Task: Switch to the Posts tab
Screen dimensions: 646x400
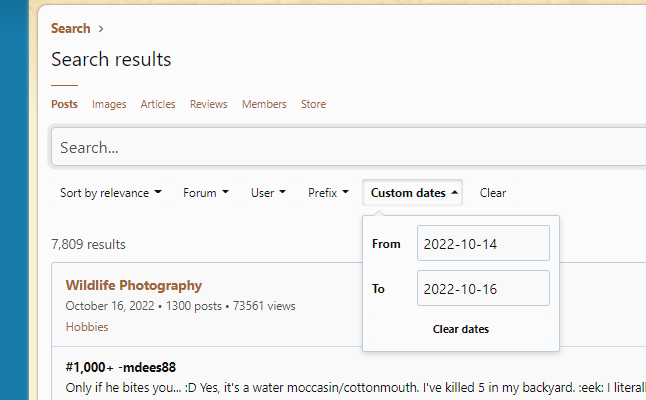Action: pos(64,104)
